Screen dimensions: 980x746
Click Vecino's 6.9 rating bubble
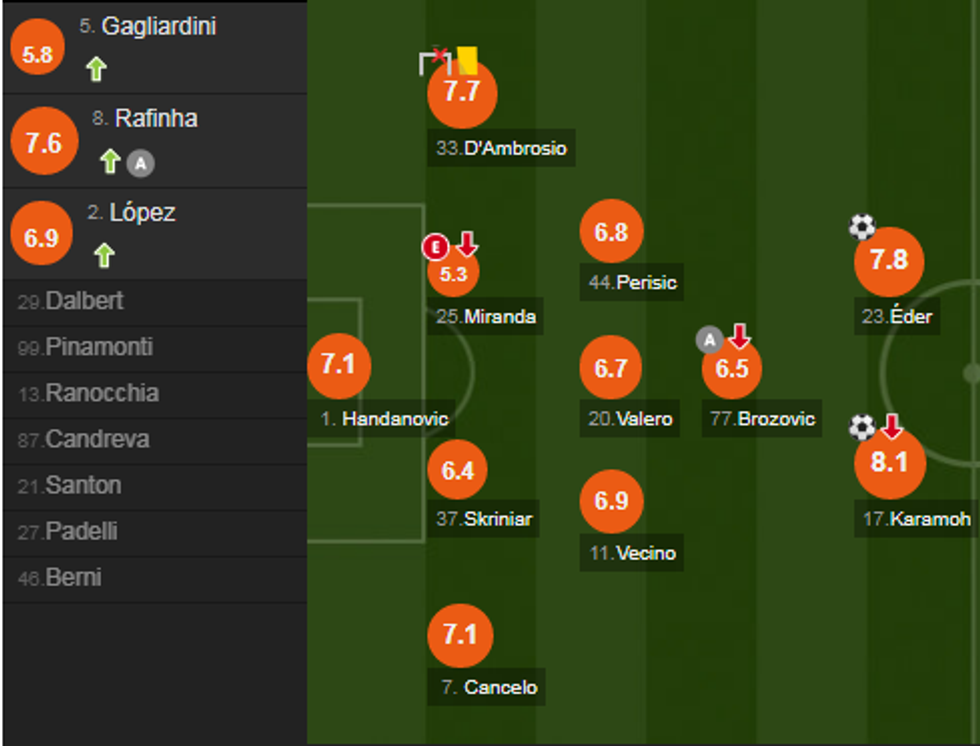click(x=611, y=501)
